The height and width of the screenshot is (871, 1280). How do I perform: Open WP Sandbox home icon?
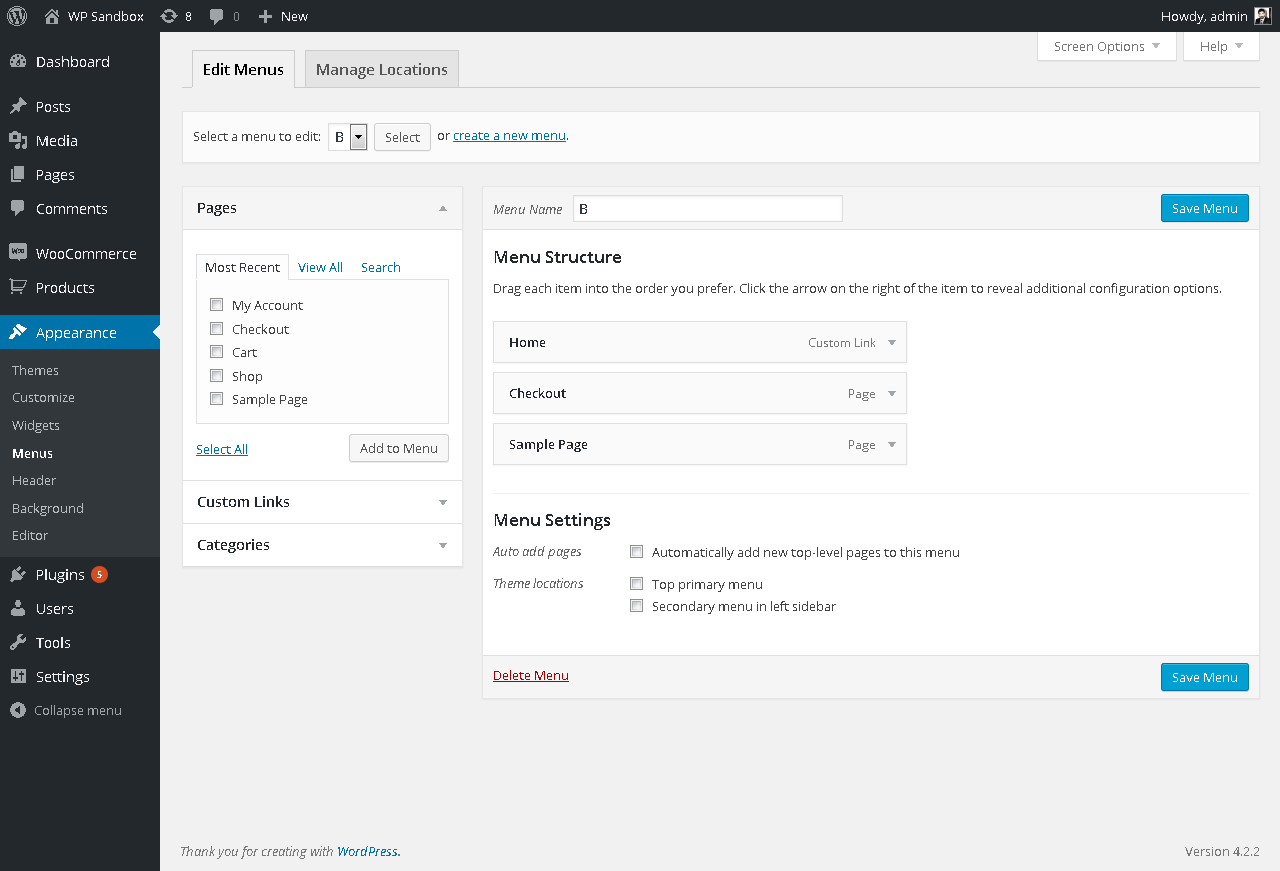point(52,16)
